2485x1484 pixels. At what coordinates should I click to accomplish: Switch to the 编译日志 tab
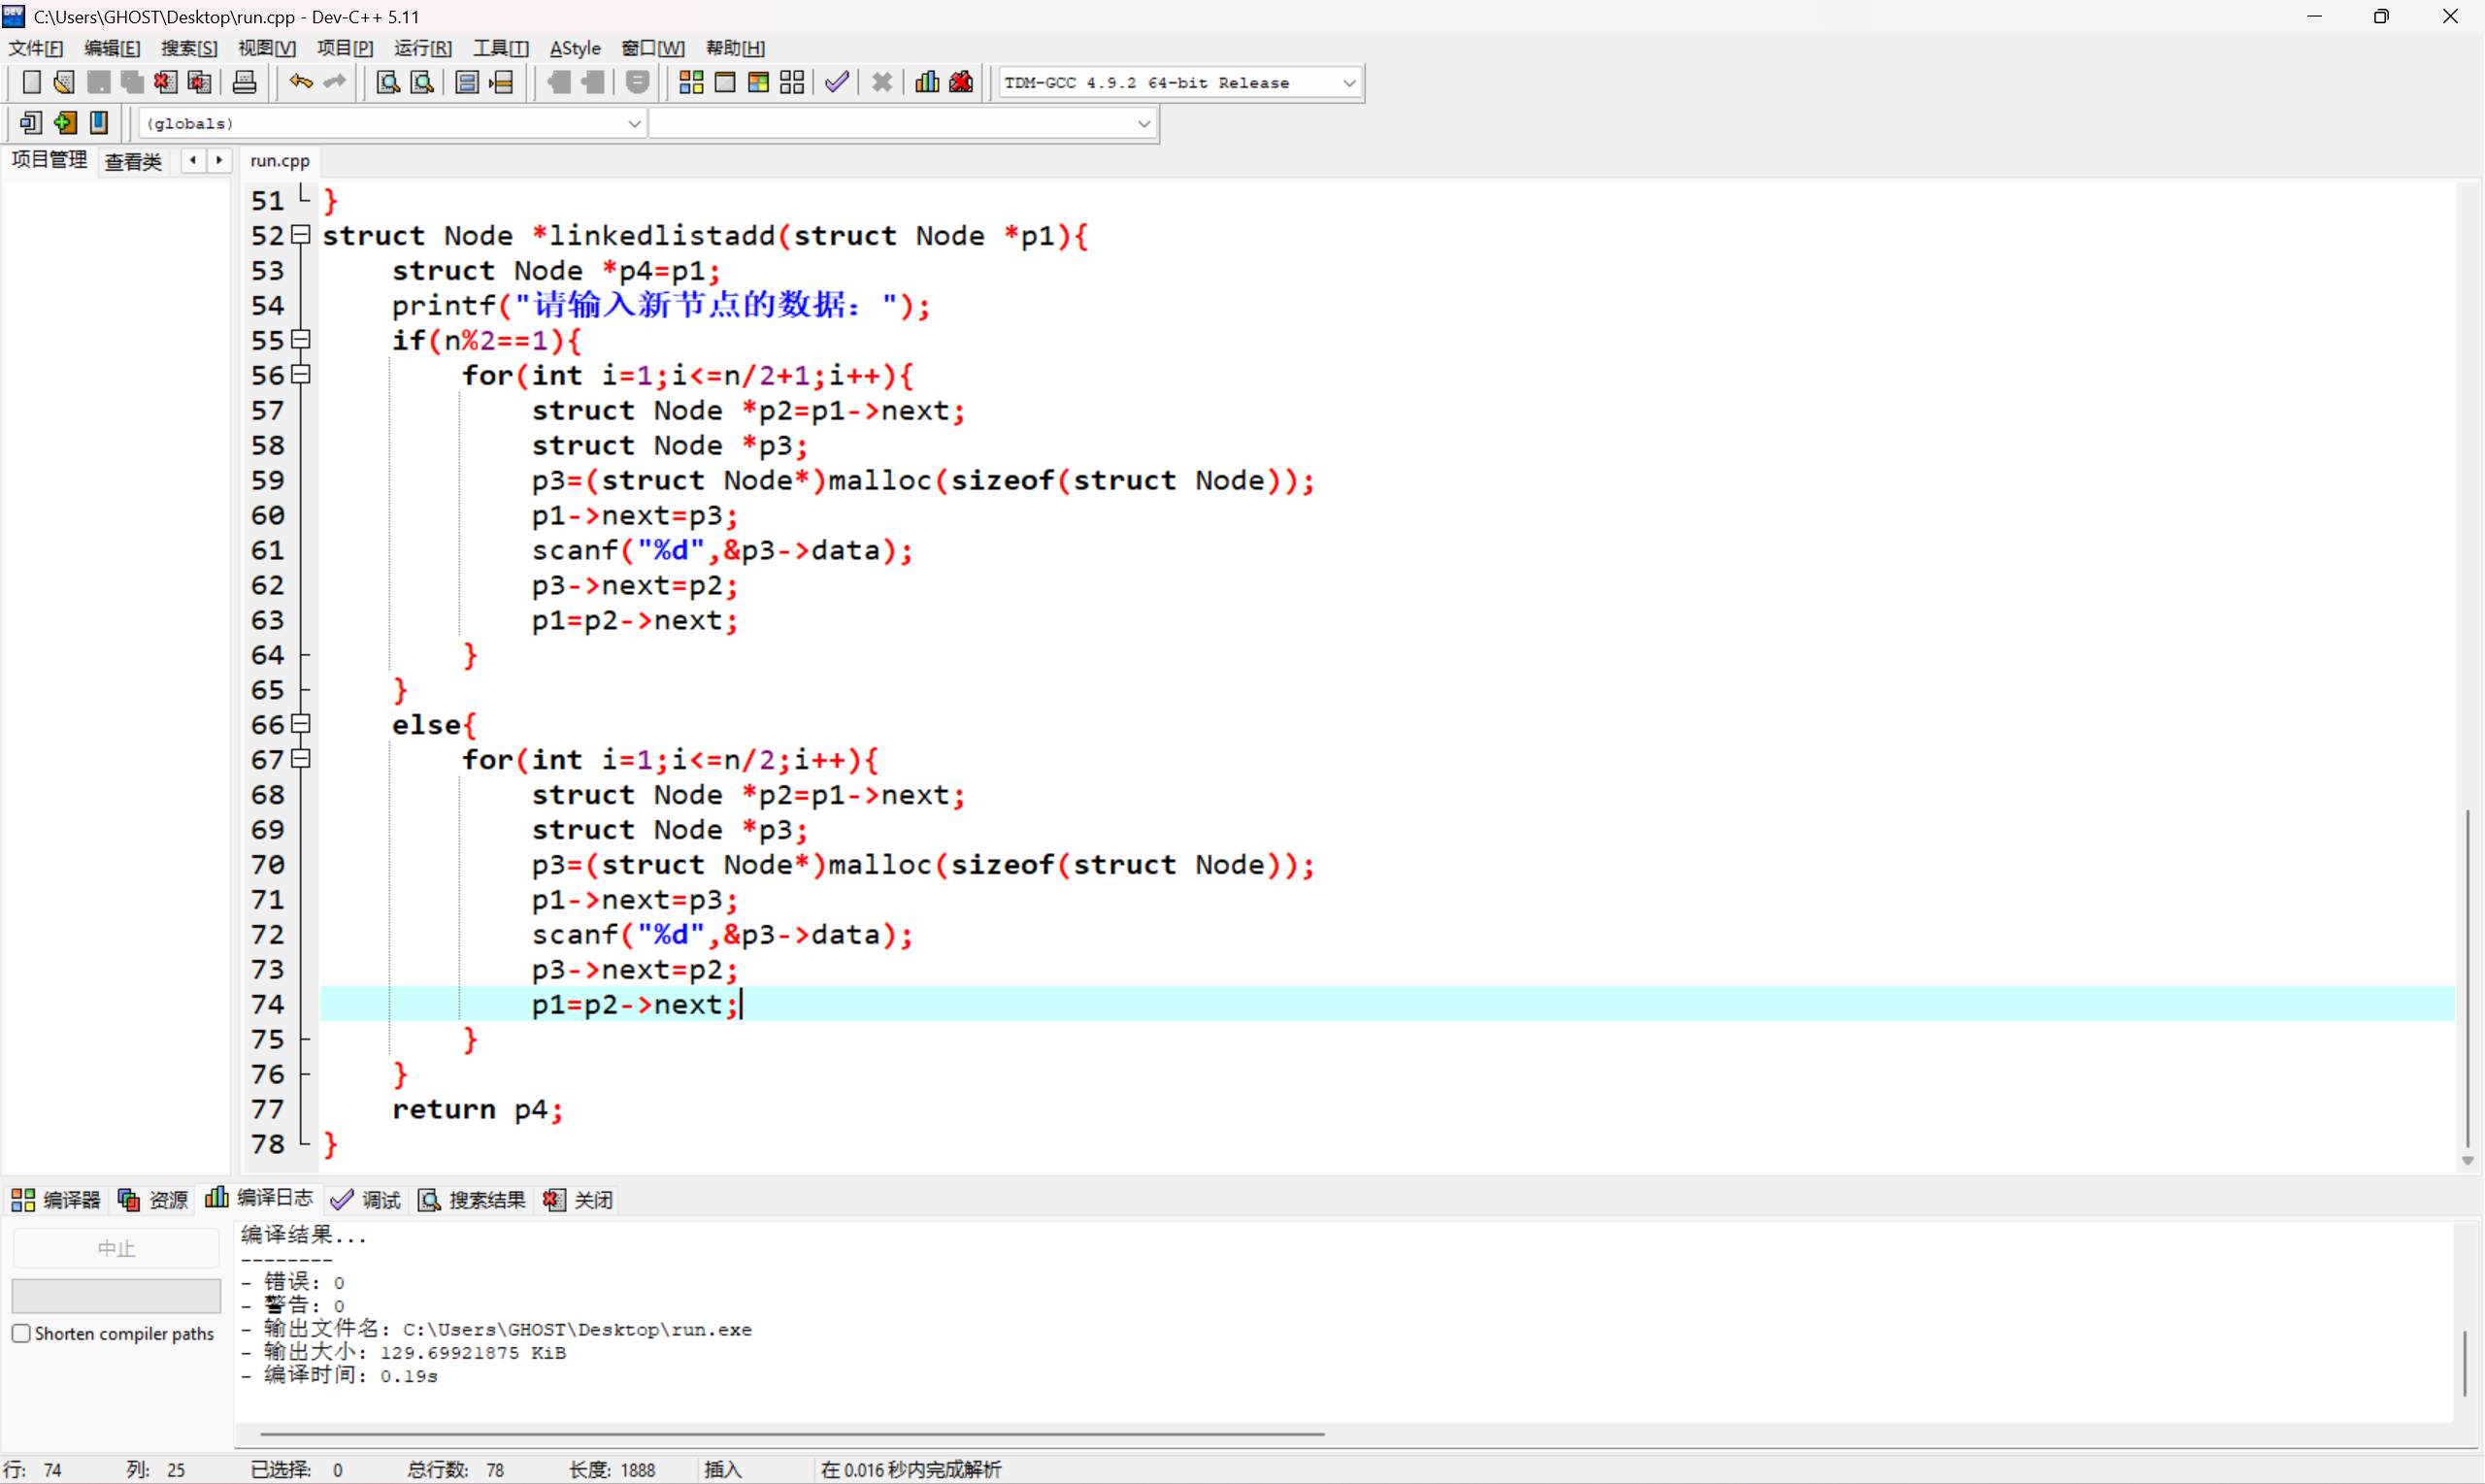tap(260, 1198)
